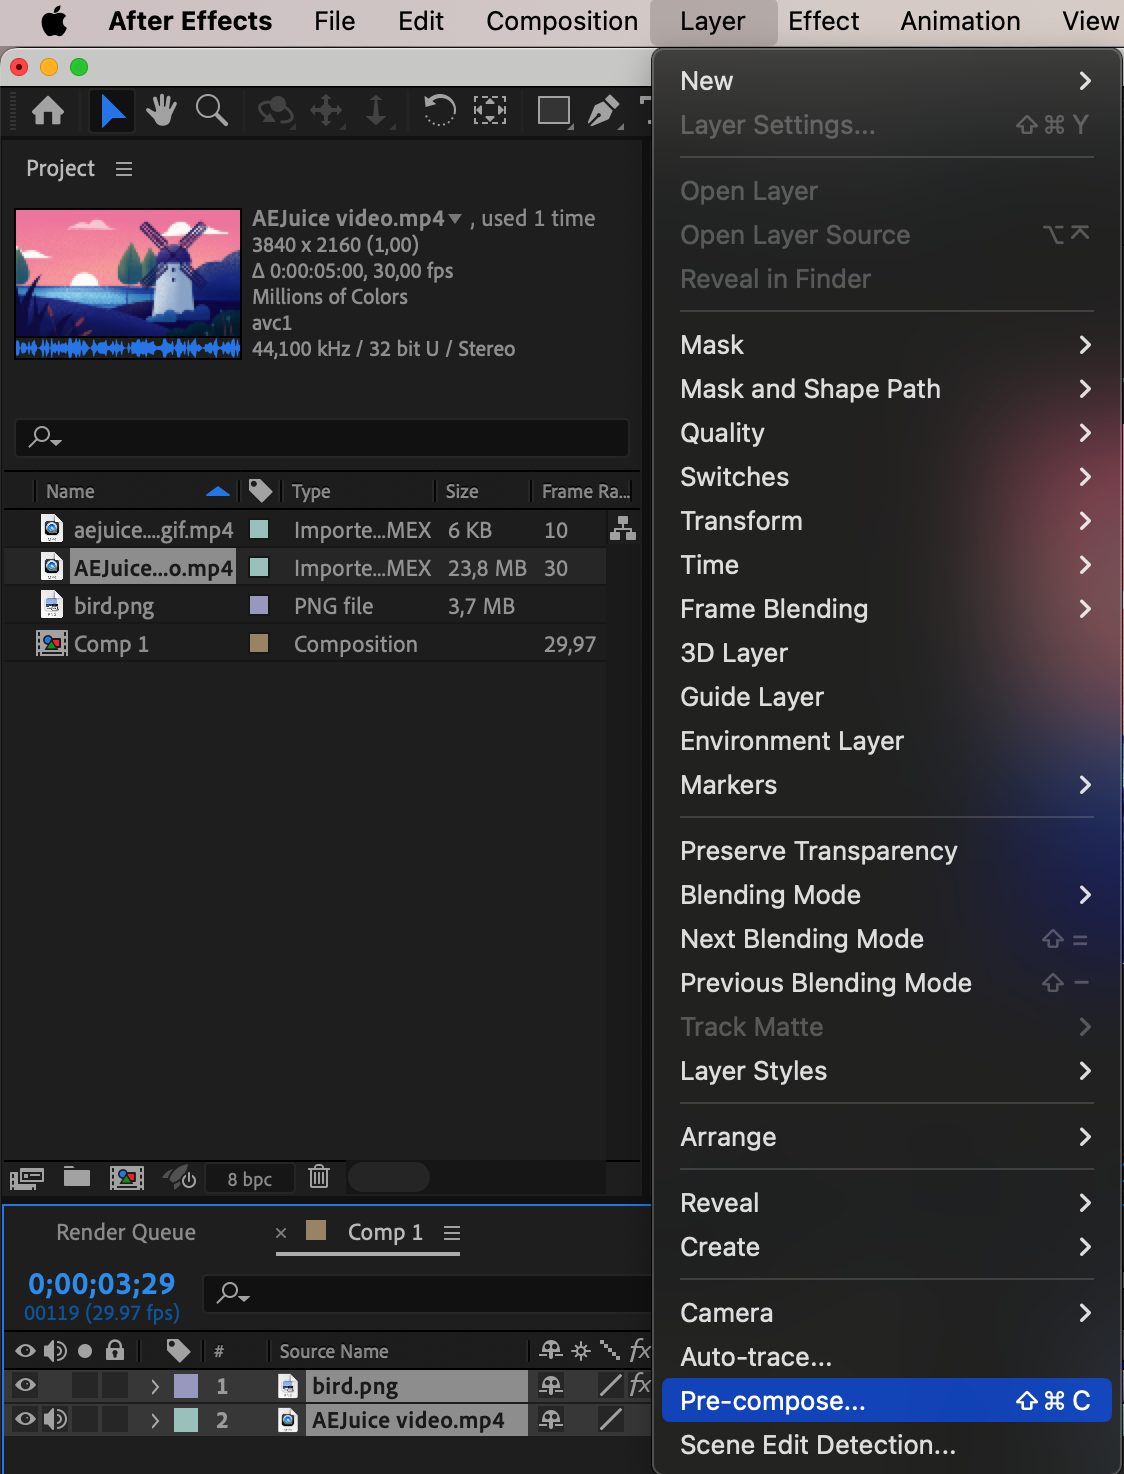Toggle lock box for bird.png layer

tap(115, 1385)
